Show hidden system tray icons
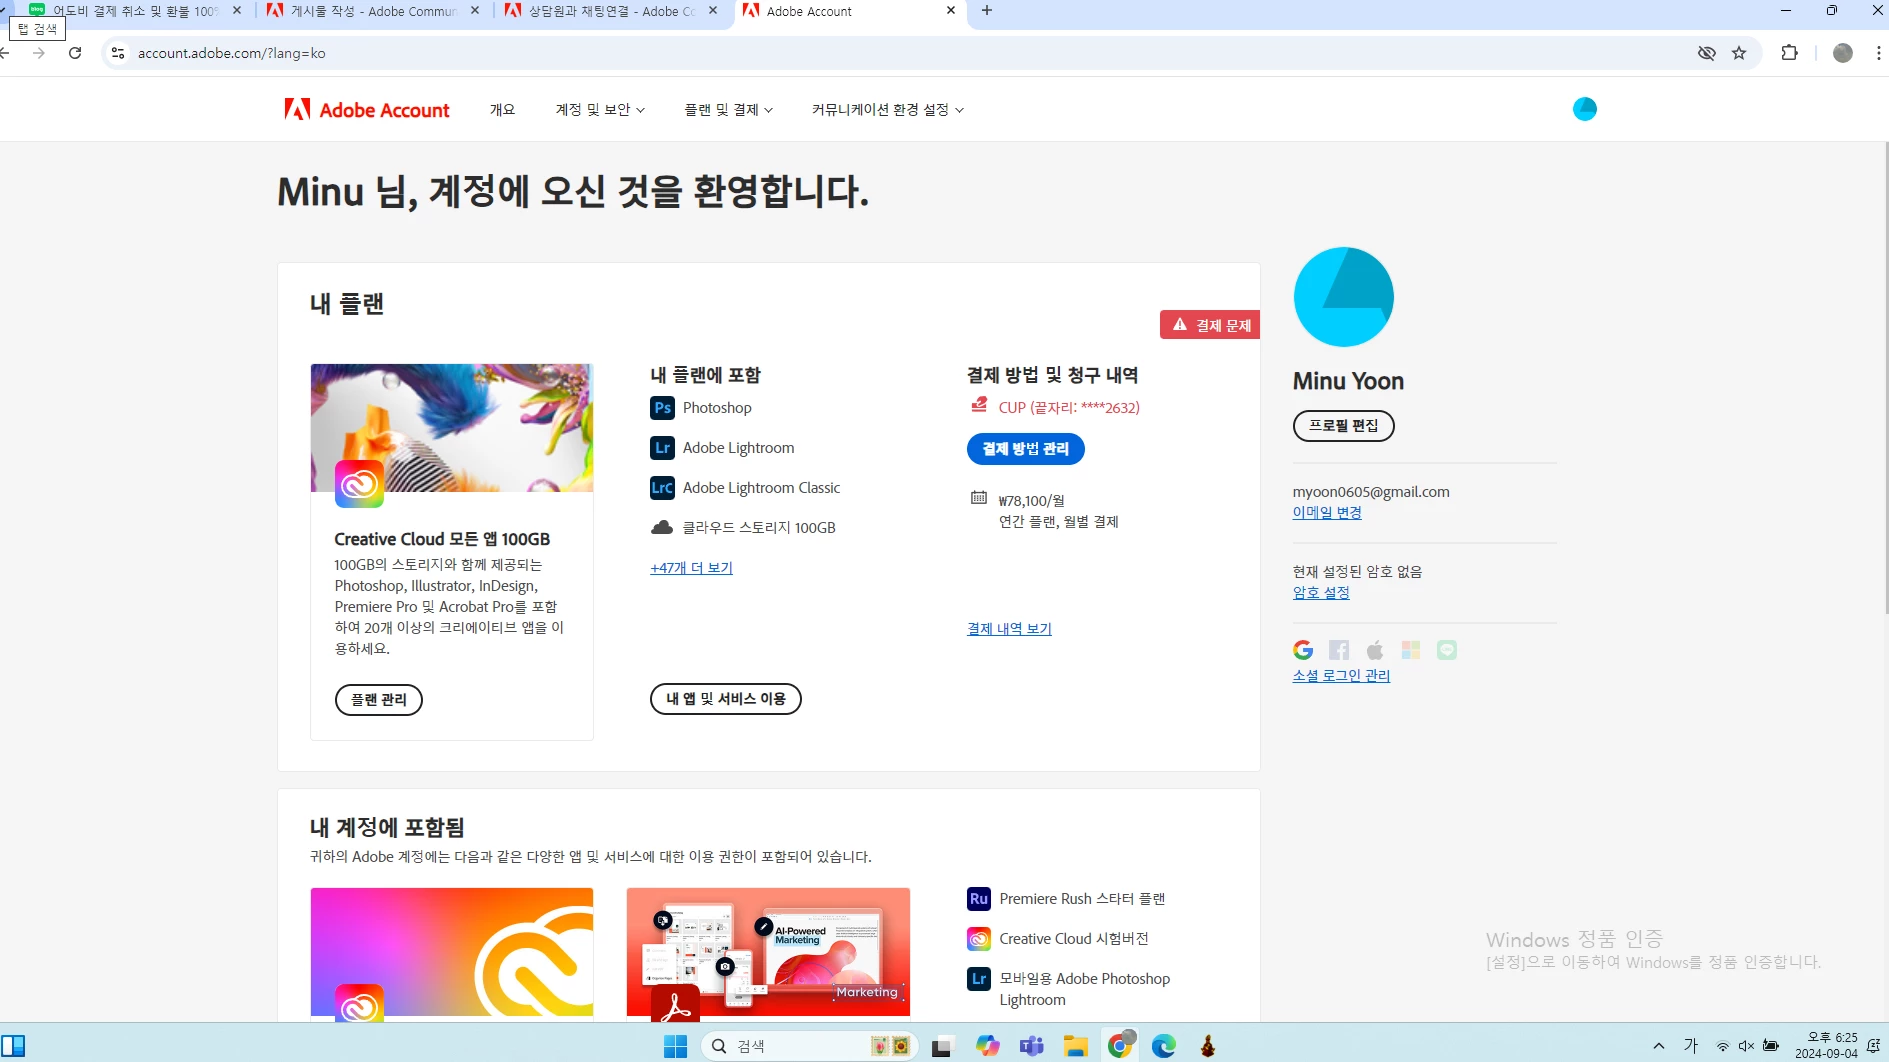The width and height of the screenshot is (1889, 1062). pos(1659,1046)
